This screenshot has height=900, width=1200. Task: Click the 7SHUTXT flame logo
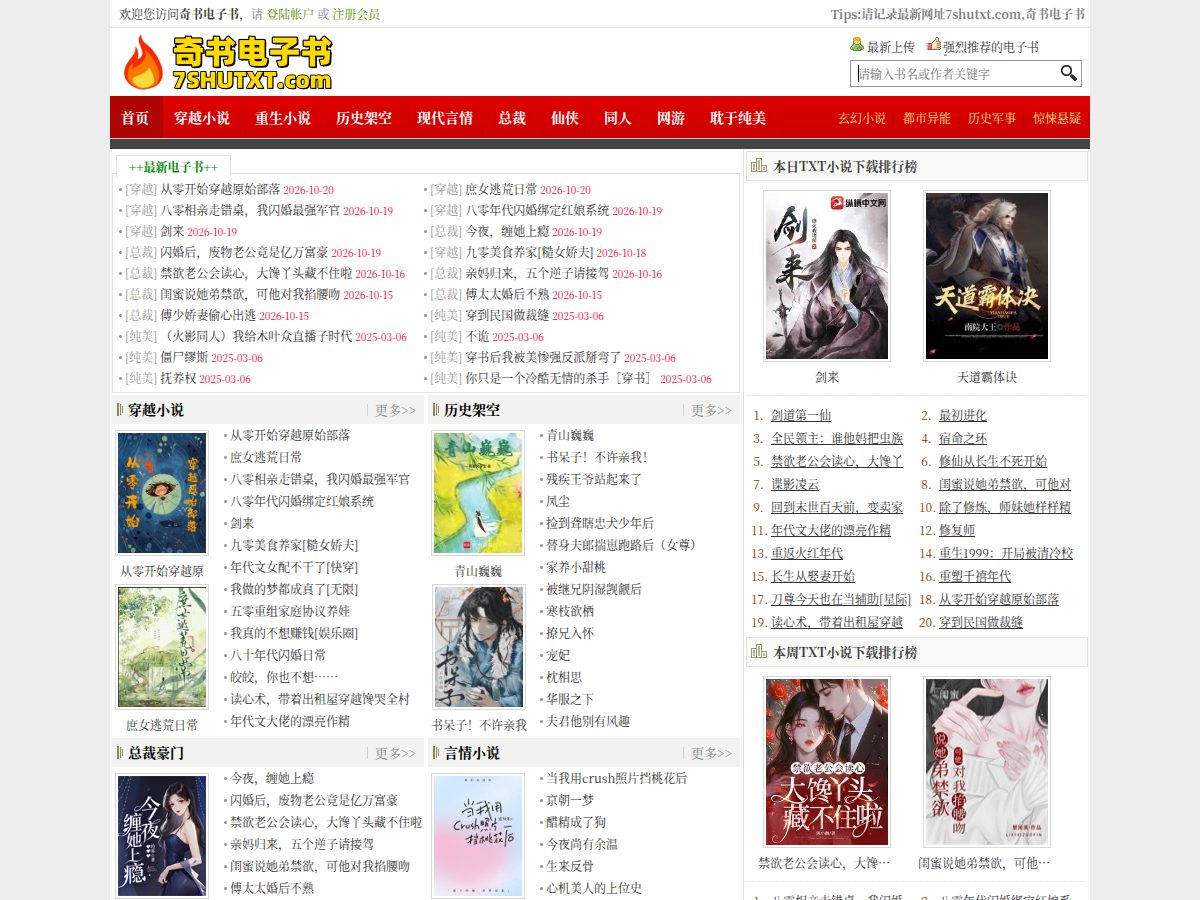(228, 64)
